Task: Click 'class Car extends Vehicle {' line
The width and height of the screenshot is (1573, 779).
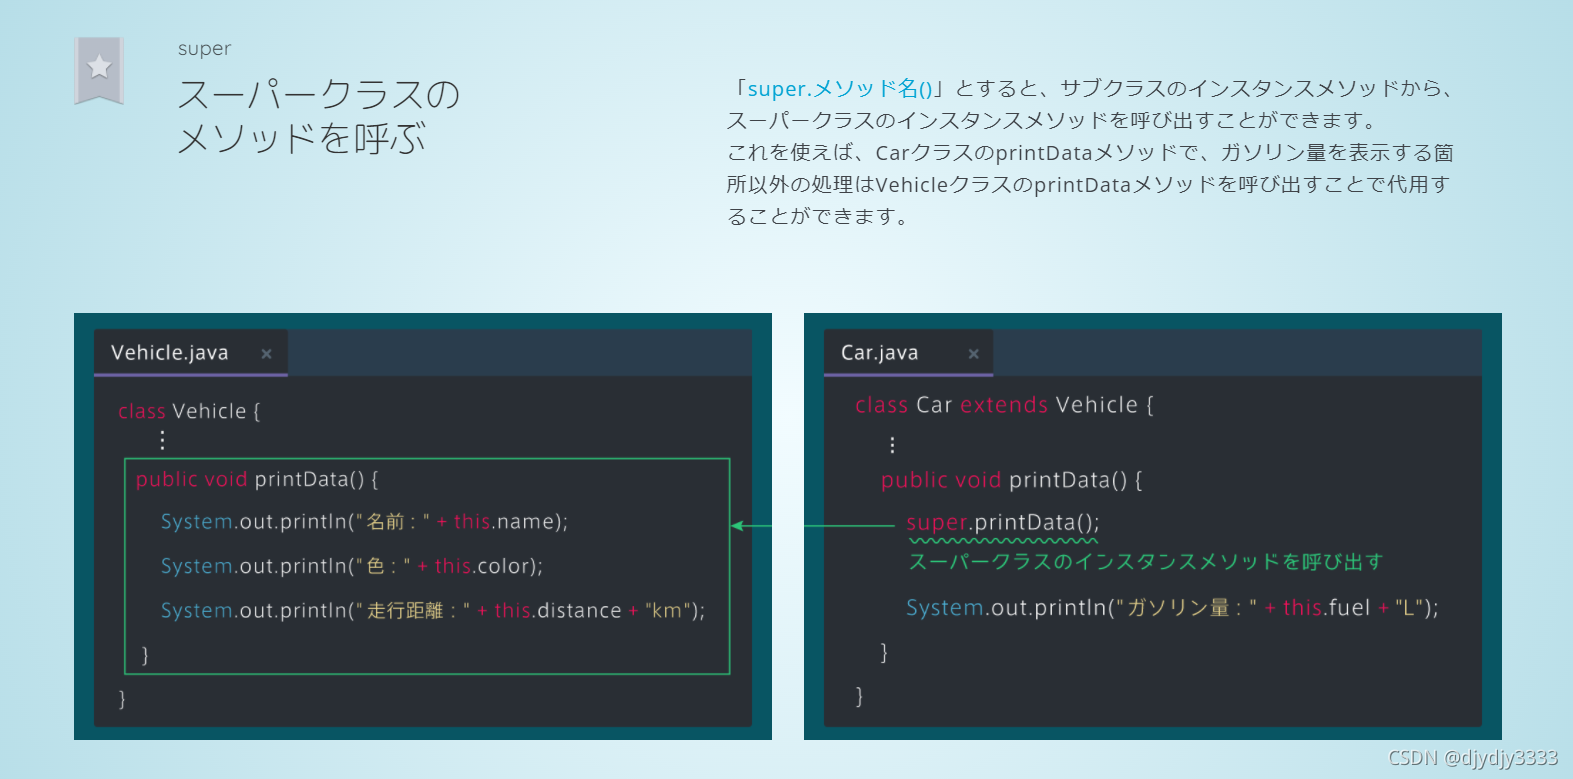Action: [1004, 405]
